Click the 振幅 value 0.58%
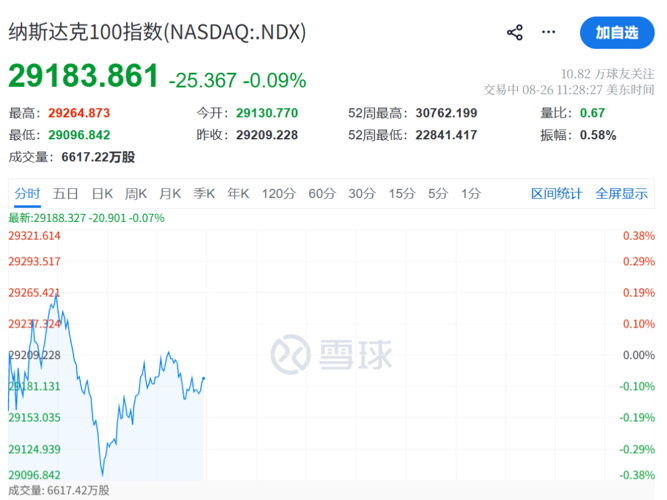This screenshot has width=667, height=500. [598, 135]
